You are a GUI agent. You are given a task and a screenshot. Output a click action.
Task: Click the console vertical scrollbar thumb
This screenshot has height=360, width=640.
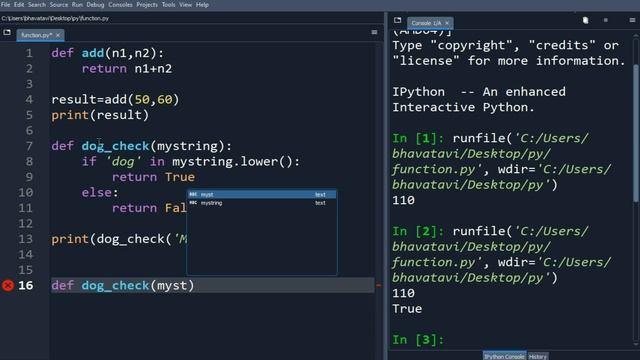(636, 133)
